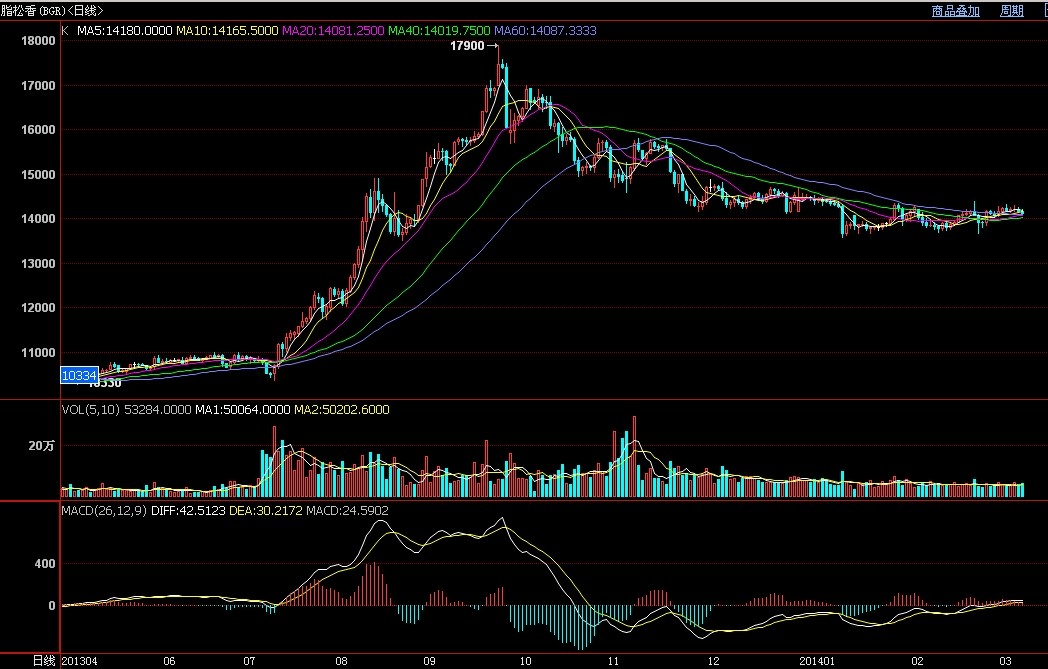1048x669 pixels.
Task: Select the K indicator label
Action: [x=66, y=31]
